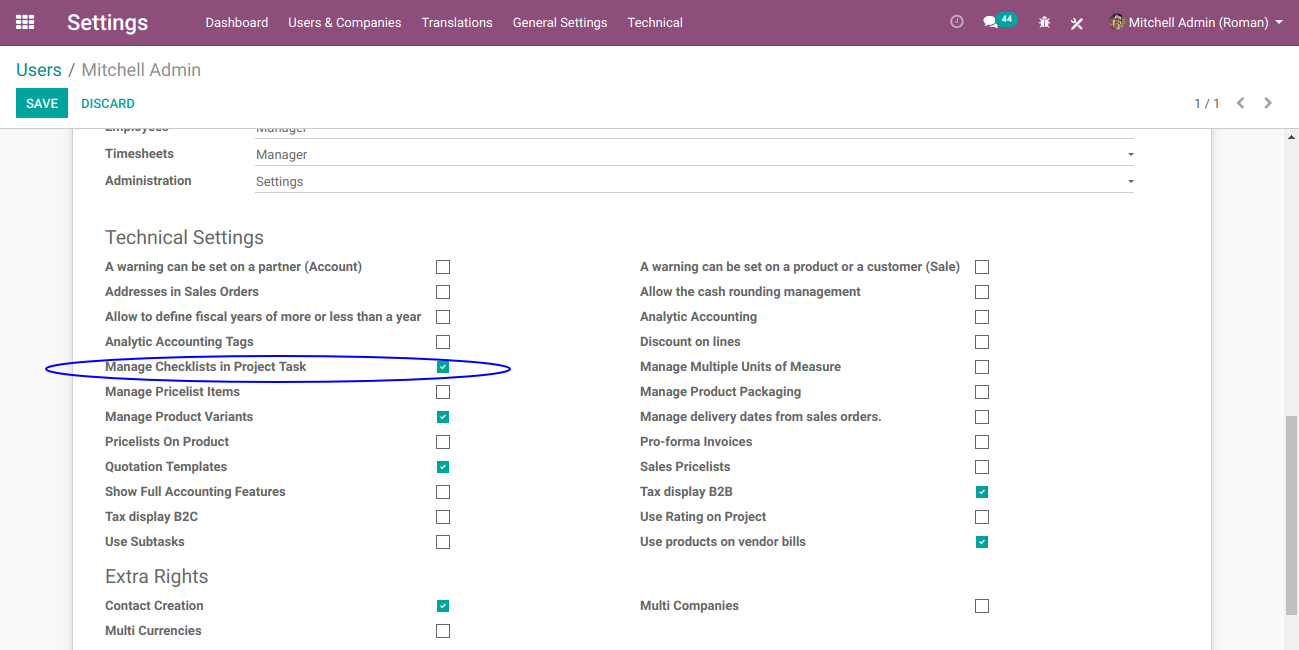
Task: Toggle Tax display B2C checkbox
Action: 443,517
